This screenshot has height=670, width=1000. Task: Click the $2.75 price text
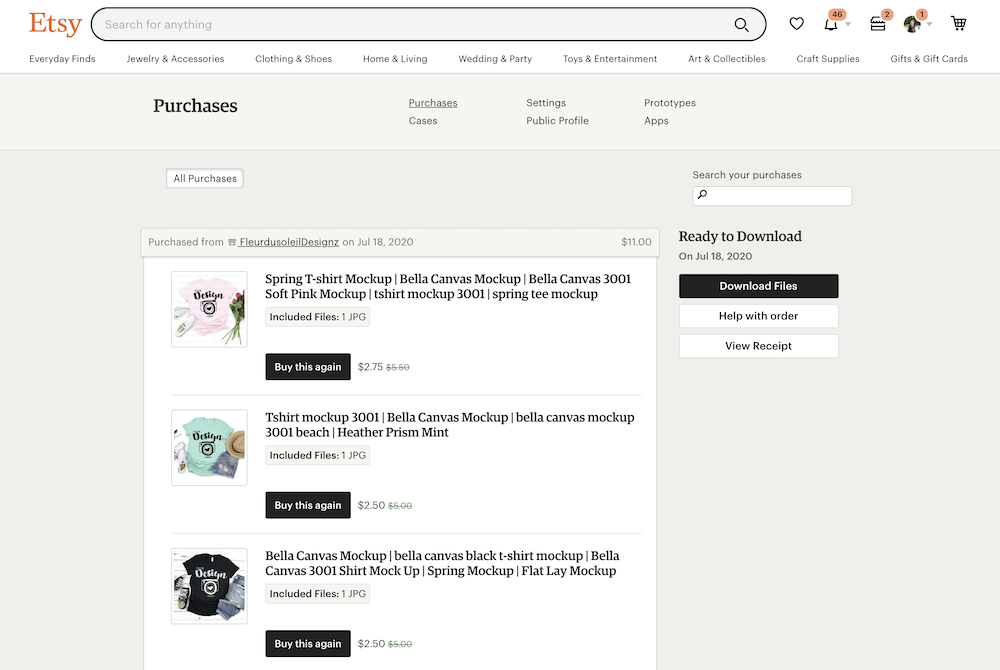(370, 367)
